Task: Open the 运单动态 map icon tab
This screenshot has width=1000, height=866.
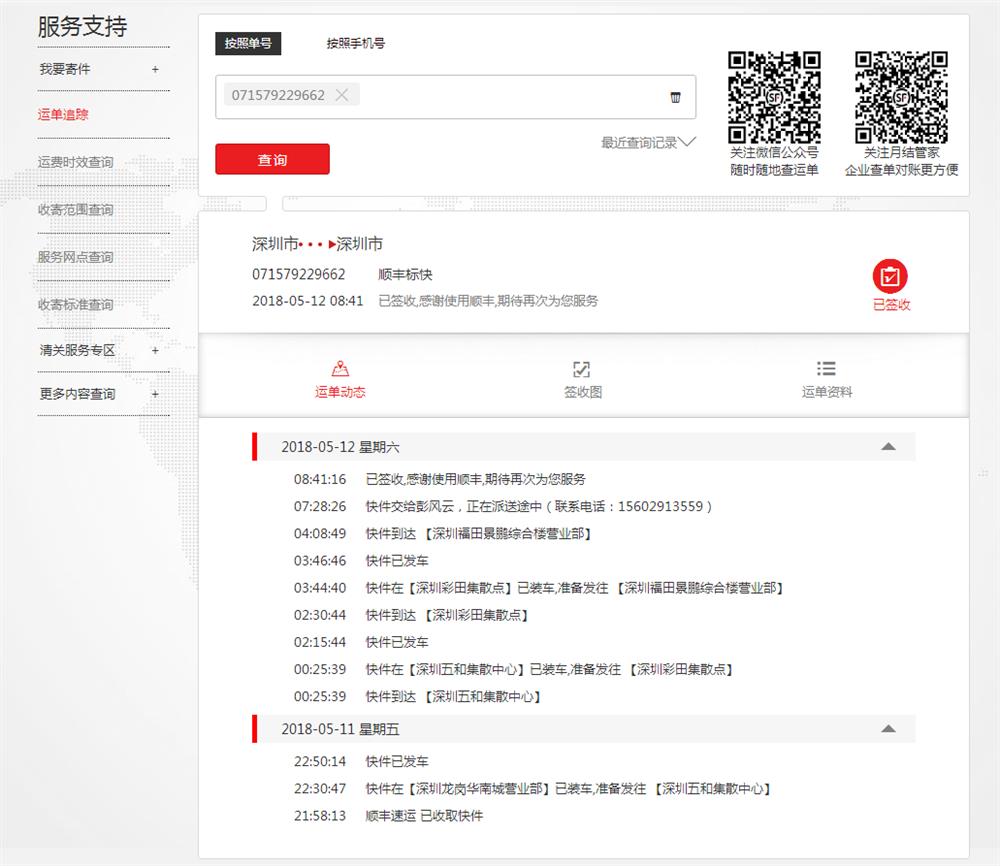Action: coord(340,369)
